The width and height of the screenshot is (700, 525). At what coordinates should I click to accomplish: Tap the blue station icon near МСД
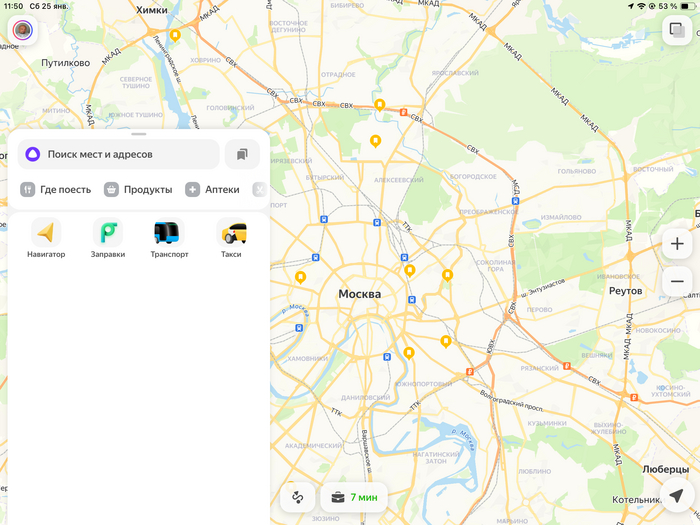tap(515, 201)
